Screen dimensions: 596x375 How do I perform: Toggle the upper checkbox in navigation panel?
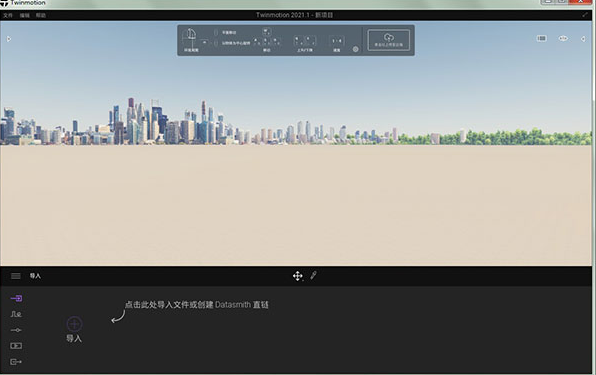[216, 32]
